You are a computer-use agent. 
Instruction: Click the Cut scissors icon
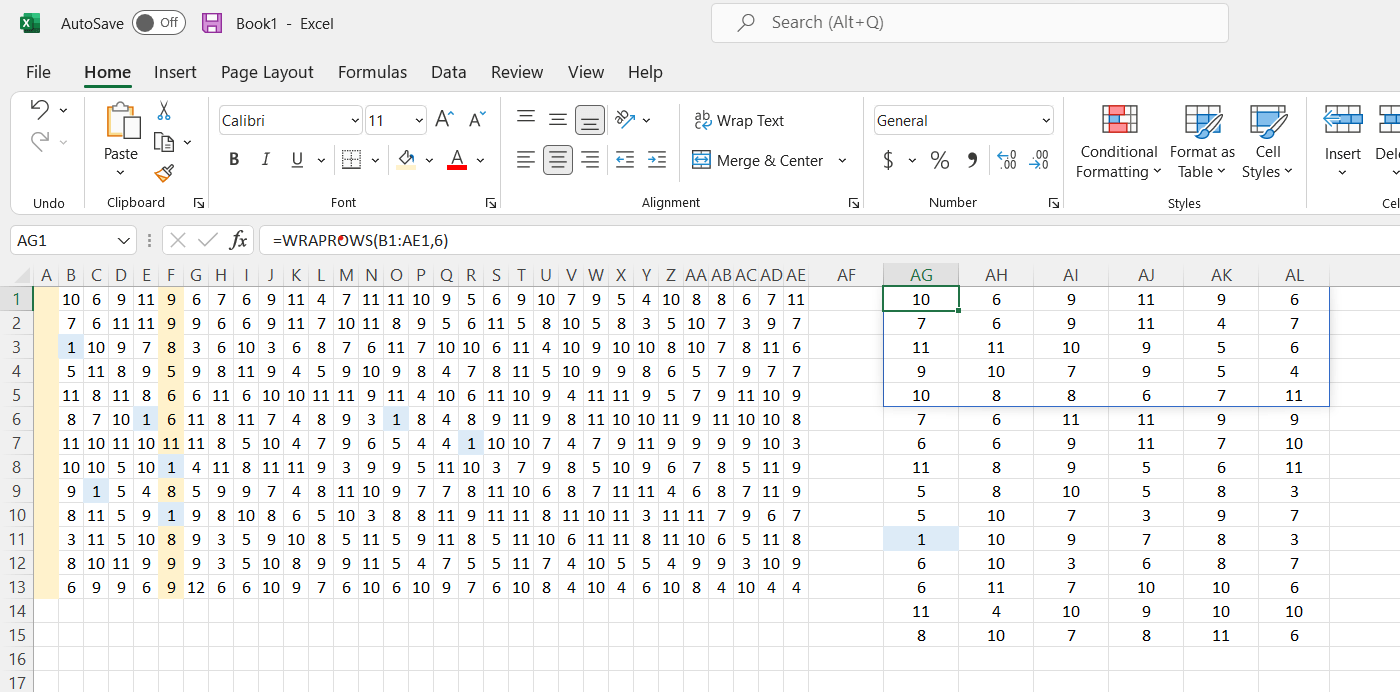(164, 110)
